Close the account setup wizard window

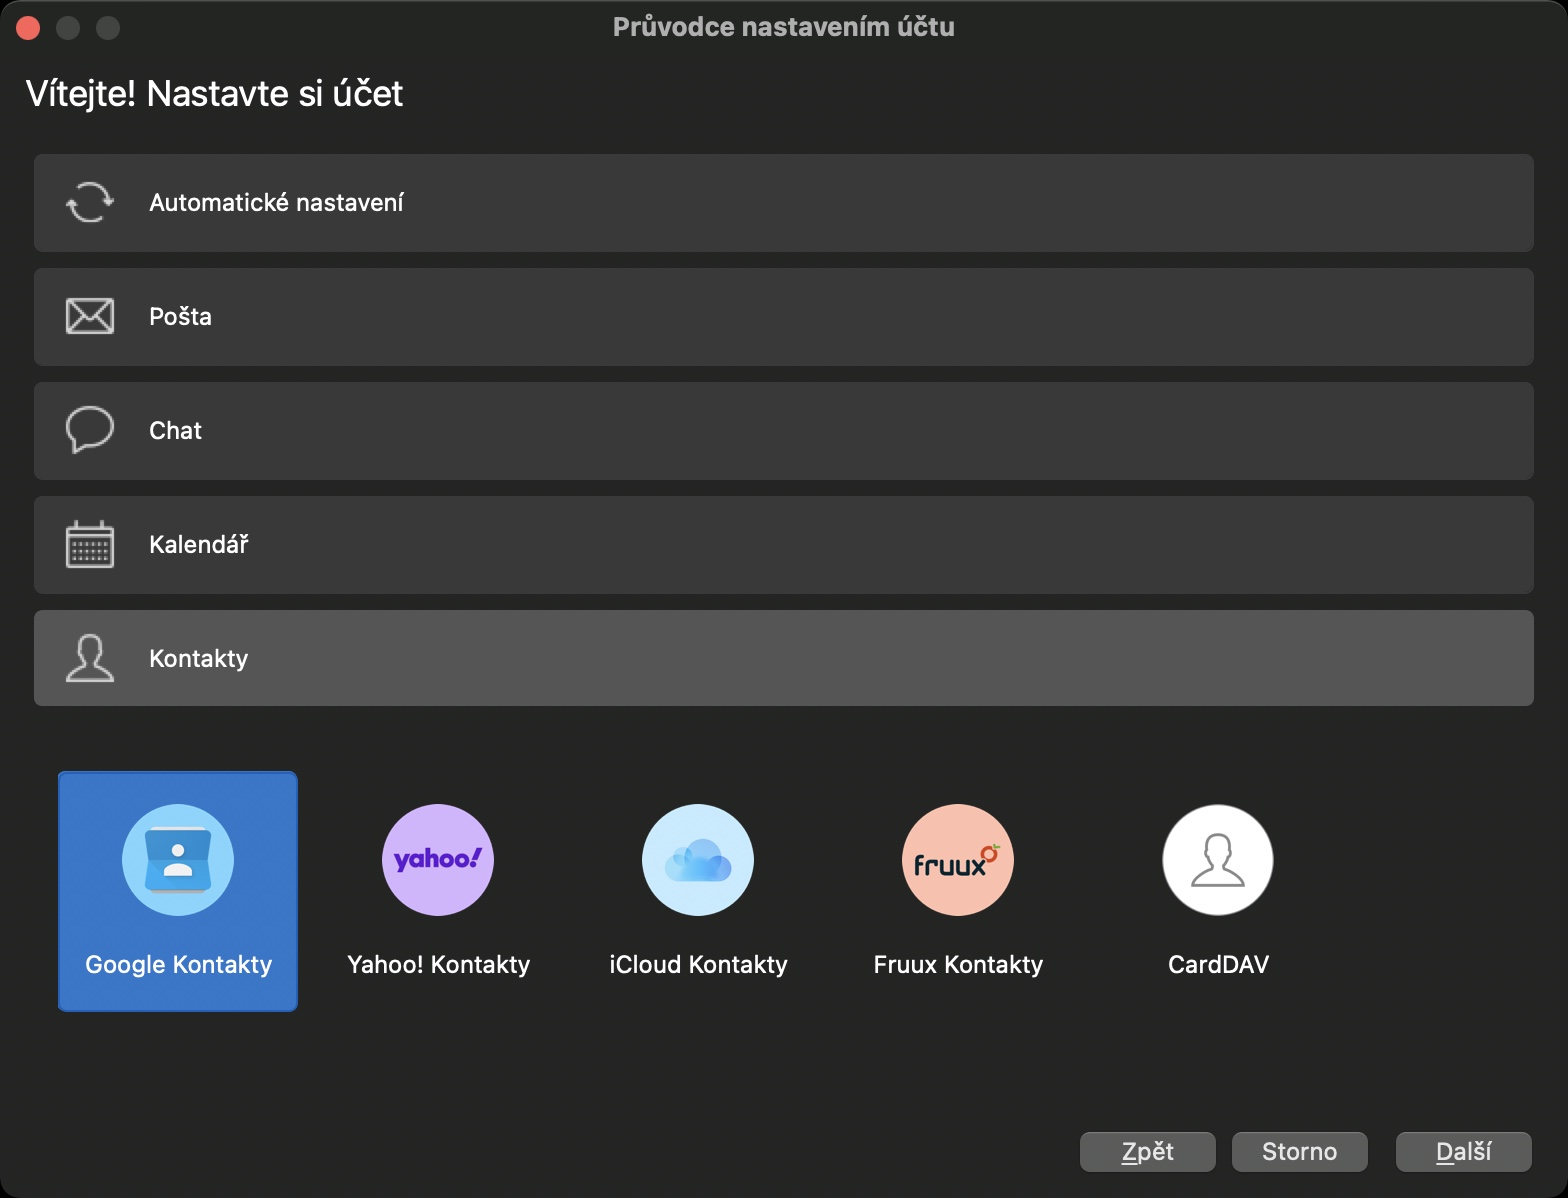(x=28, y=28)
